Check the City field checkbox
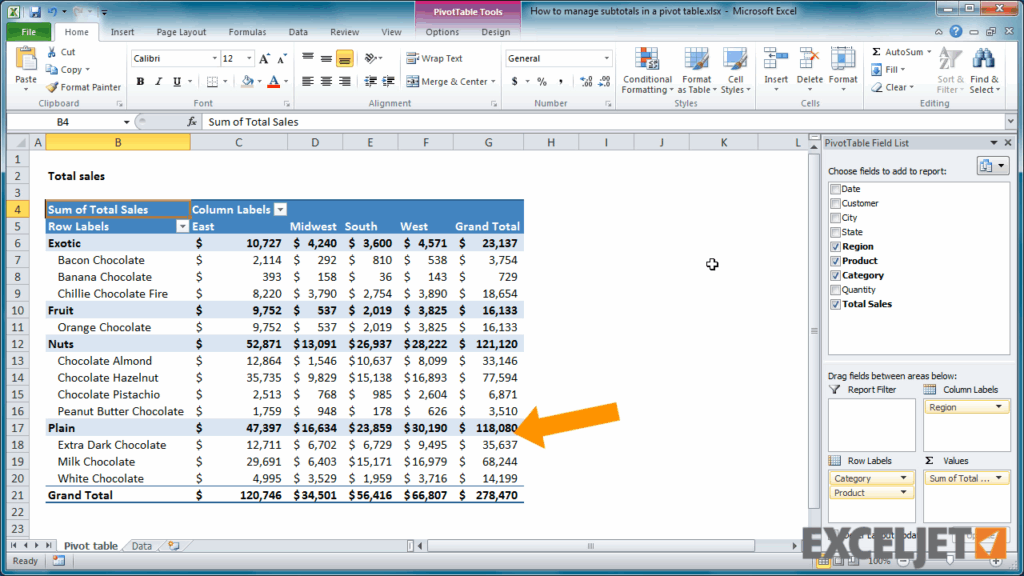The image size is (1024, 576). pyautogui.click(x=835, y=217)
